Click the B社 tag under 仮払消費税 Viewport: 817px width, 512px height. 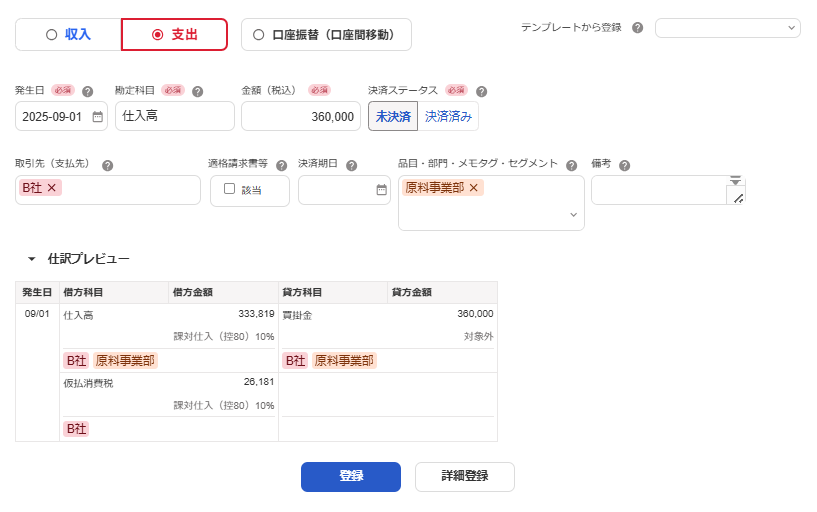tap(76, 429)
